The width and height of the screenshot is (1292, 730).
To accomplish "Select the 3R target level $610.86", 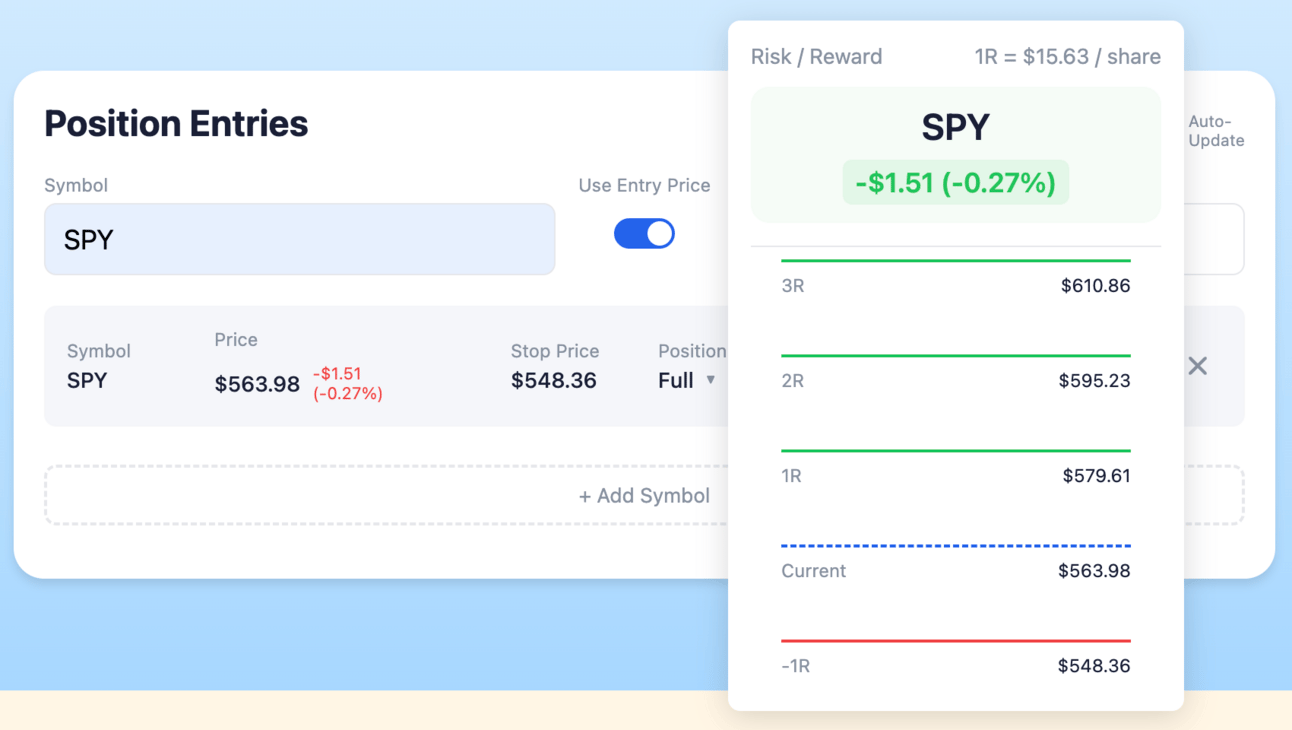I will click(956, 285).
